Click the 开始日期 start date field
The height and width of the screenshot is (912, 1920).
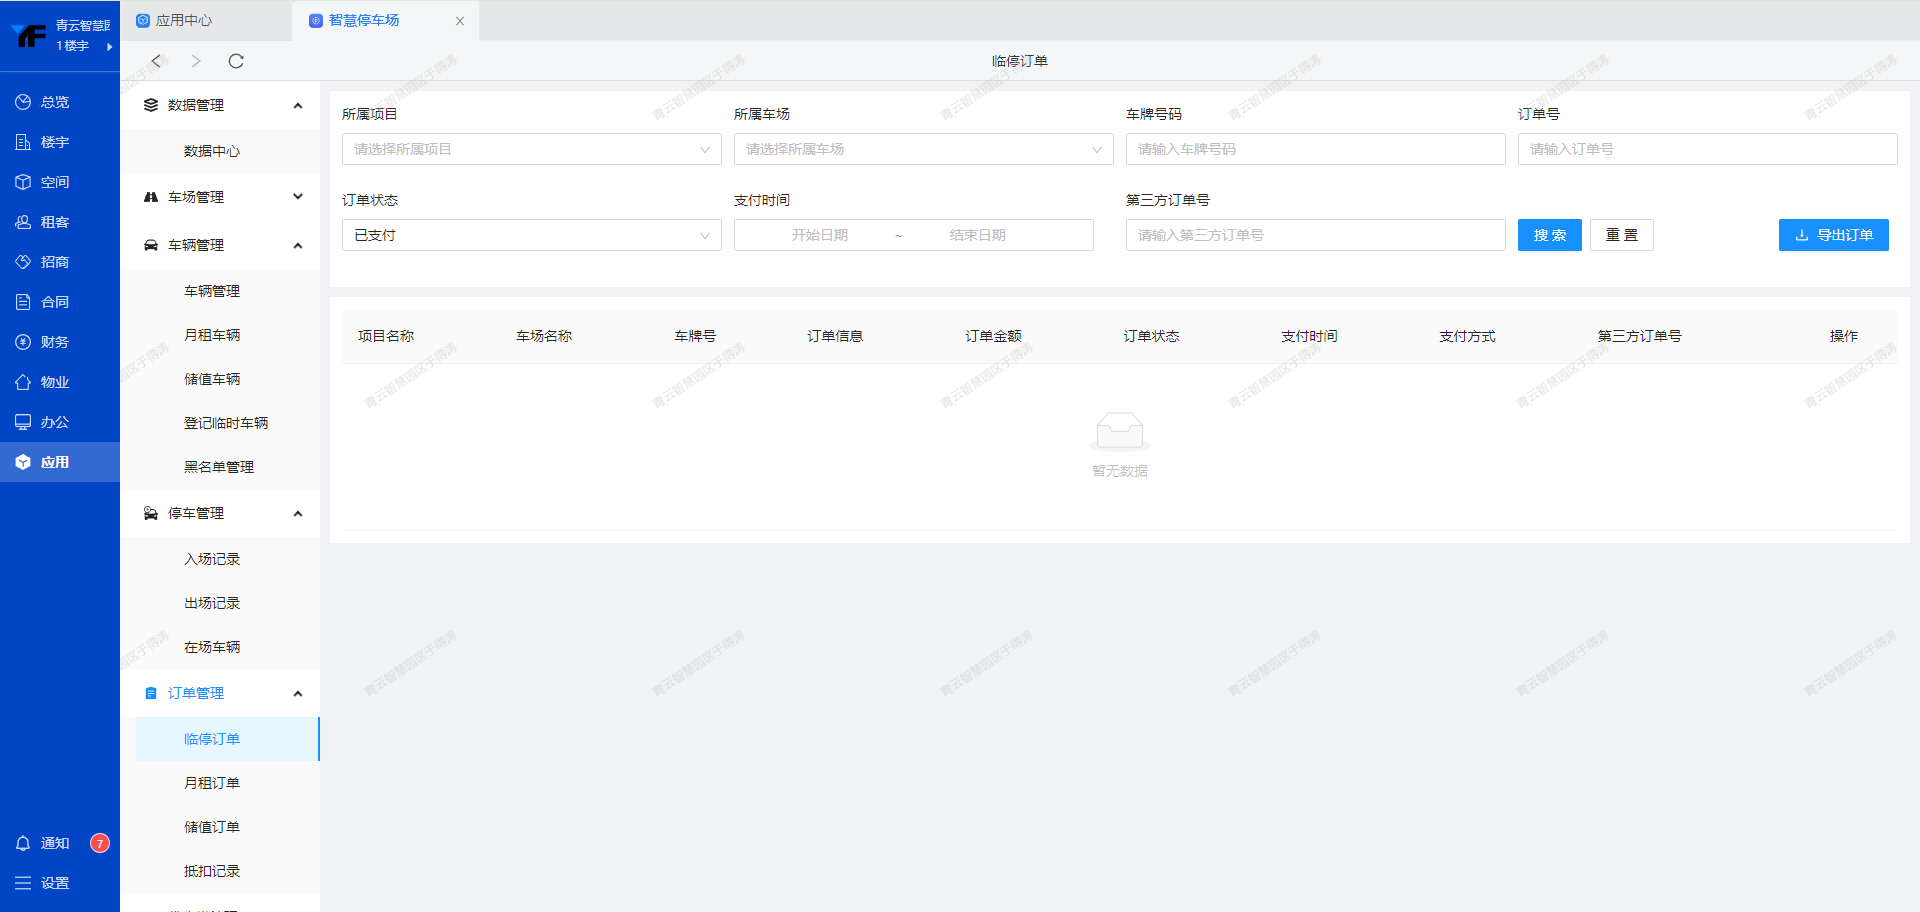(x=819, y=235)
